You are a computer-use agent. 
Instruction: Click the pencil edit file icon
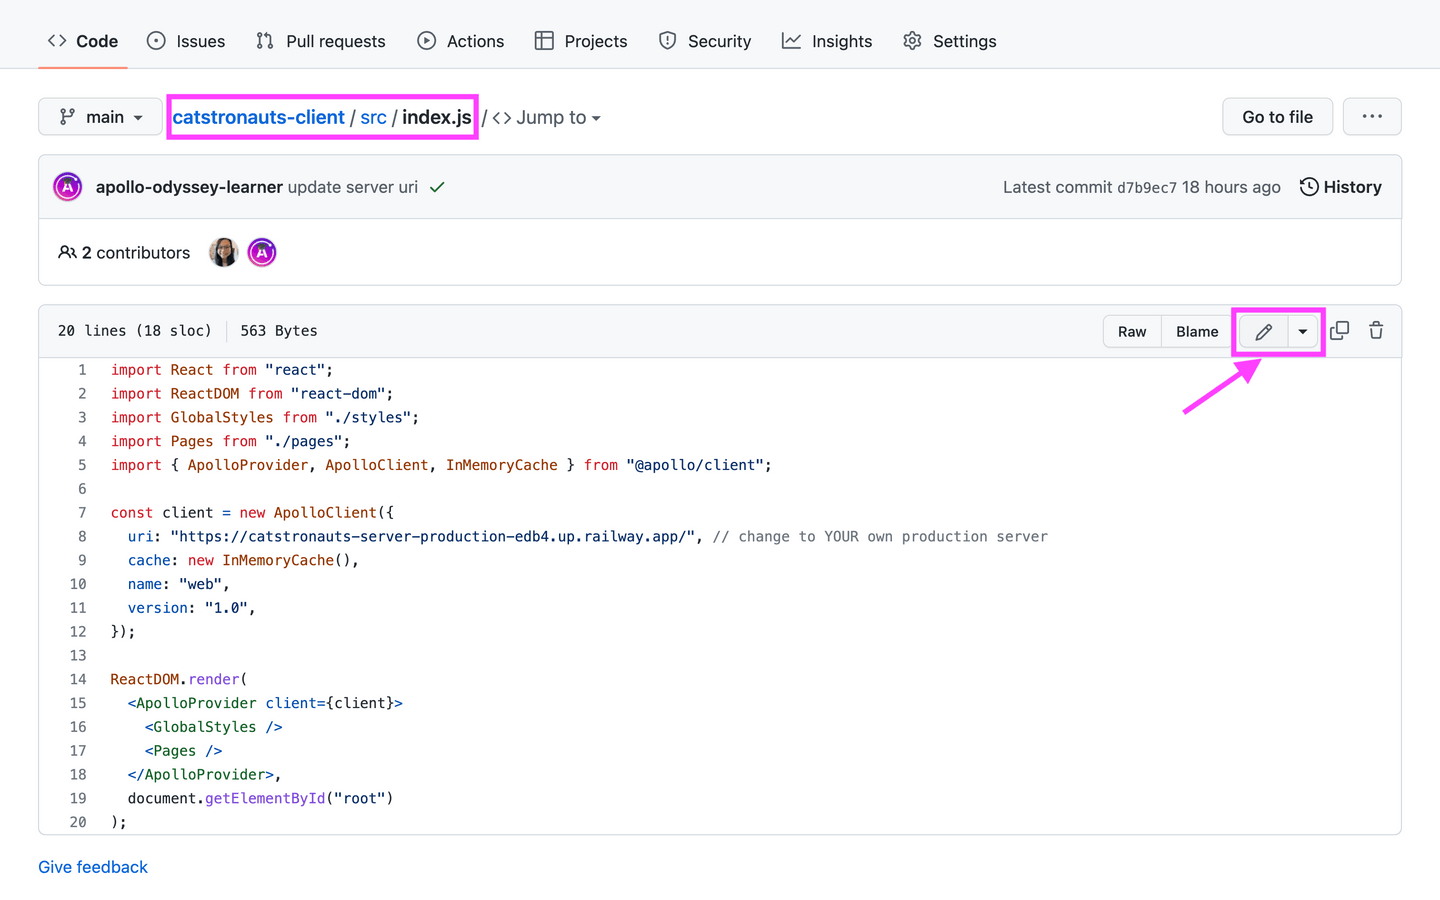point(1263,332)
